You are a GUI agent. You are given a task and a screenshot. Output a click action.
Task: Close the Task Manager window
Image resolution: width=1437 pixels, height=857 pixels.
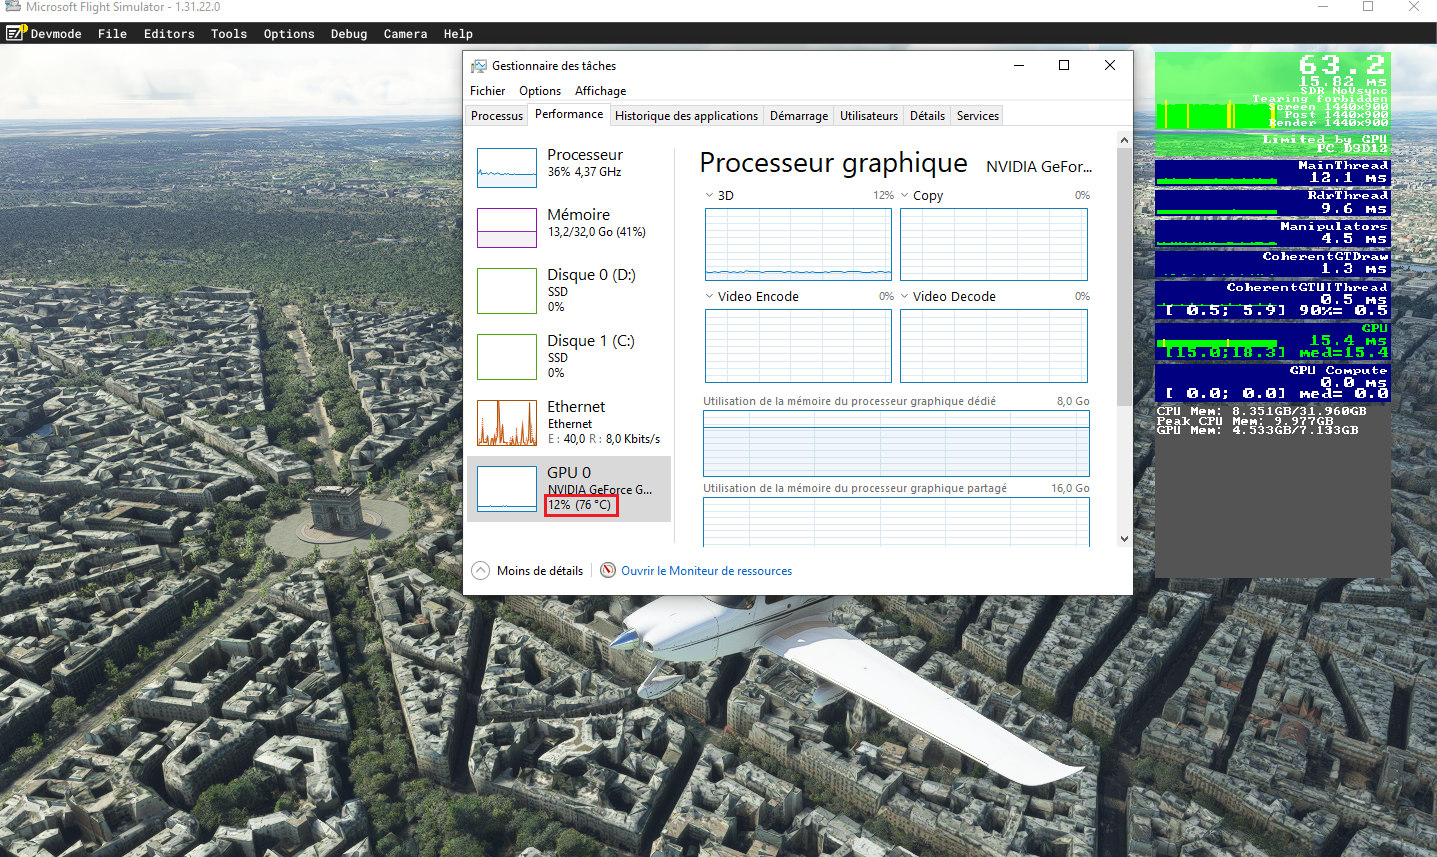pos(1110,65)
